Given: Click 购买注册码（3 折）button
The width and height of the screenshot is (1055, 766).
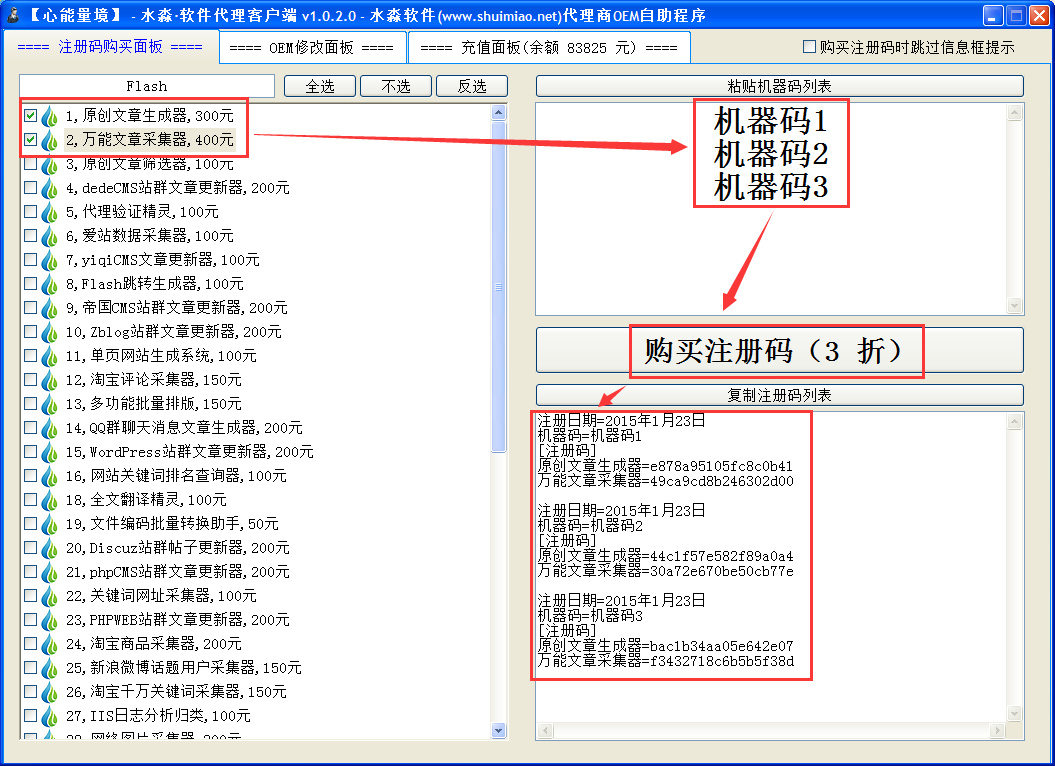Looking at the screenshot, I should click(780, 350).
